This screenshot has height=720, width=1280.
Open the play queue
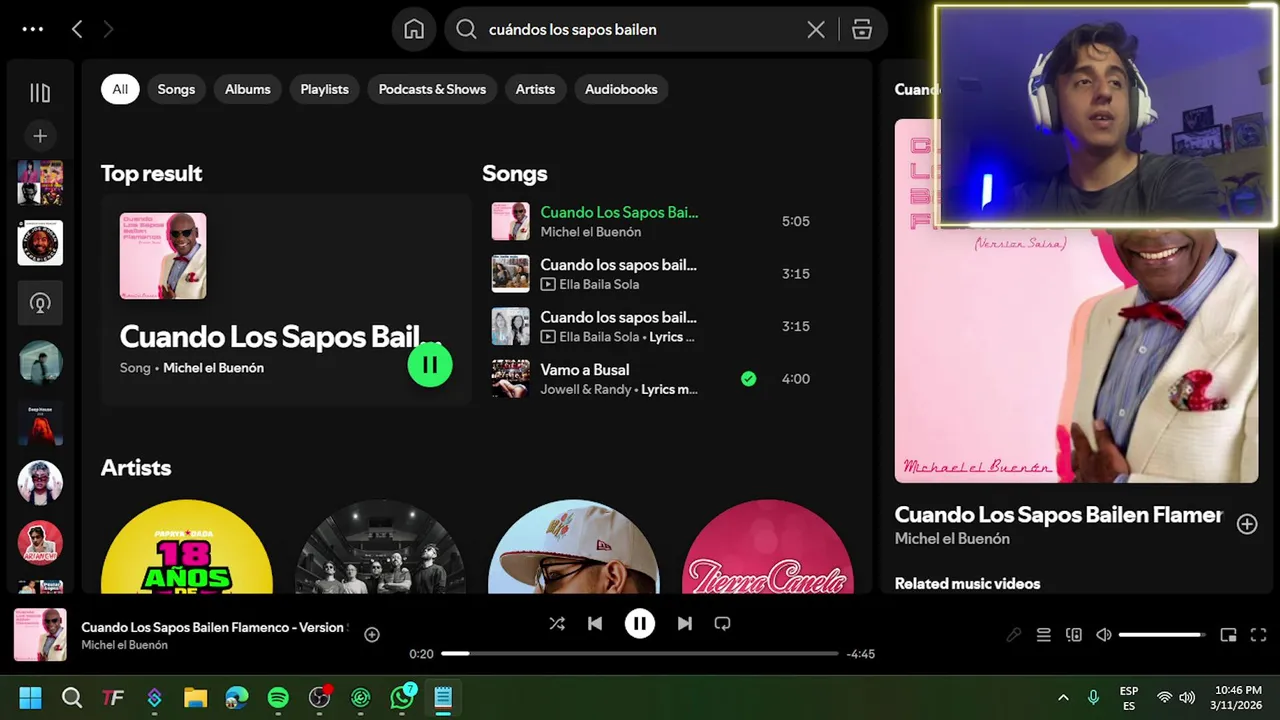(x=1043, y=635)
